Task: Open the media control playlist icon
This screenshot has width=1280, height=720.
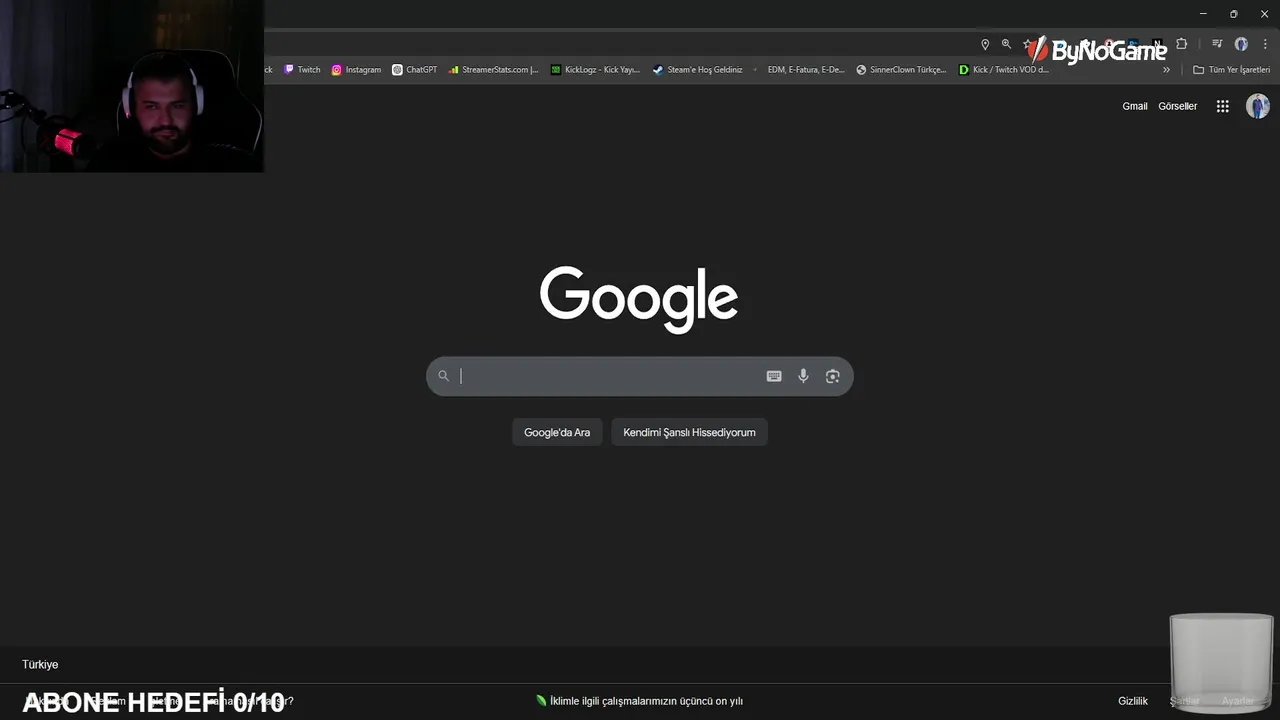Action: pyautogui.click(x=1217, y=44)
